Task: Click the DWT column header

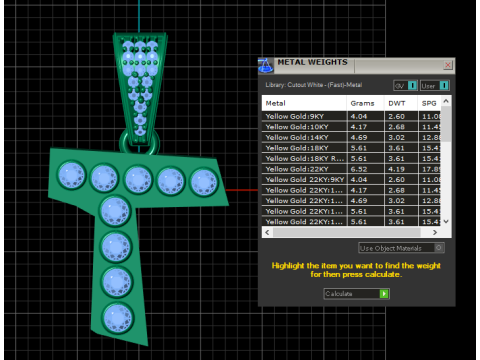Action: (x=401, y=103)
